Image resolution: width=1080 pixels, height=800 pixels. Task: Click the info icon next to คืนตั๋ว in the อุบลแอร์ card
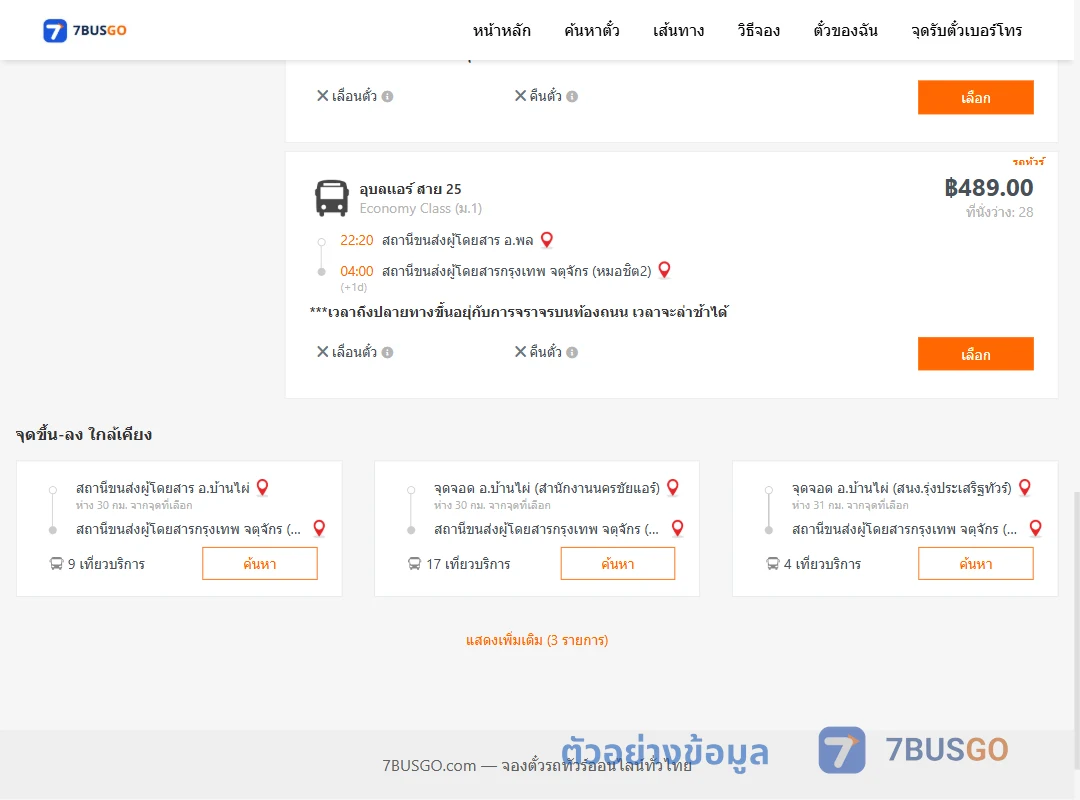572,352
